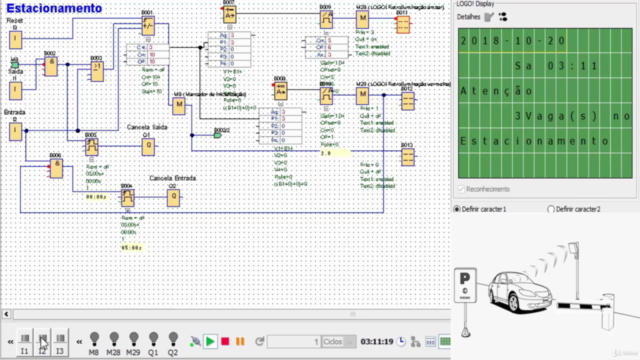Tick the Reconhecimento checkbox

[461, 189]
